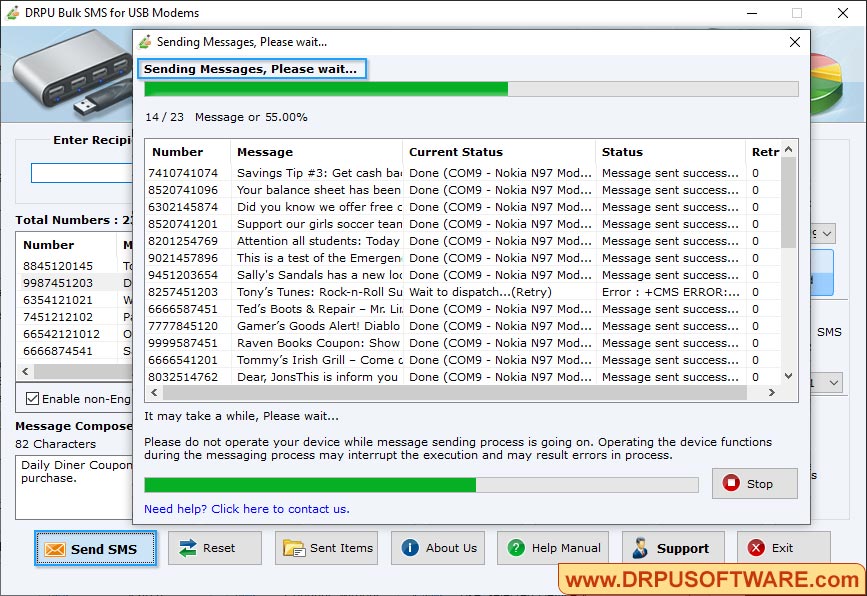Click the message table scroll right arrow
The image size is (867, 596).
pos(772,392)
